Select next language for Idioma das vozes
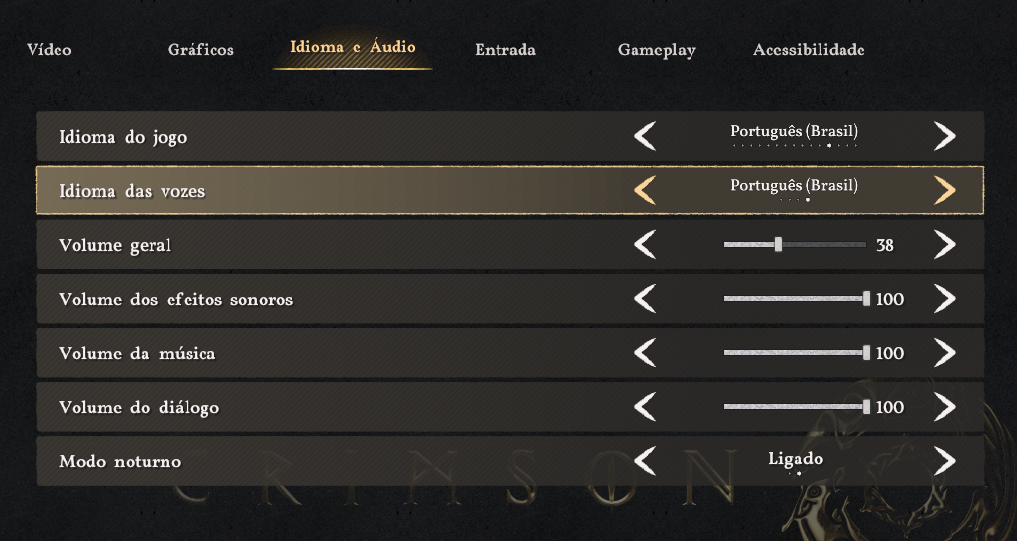Screen dimensions: 1017x541 click(x=945, y=190)
